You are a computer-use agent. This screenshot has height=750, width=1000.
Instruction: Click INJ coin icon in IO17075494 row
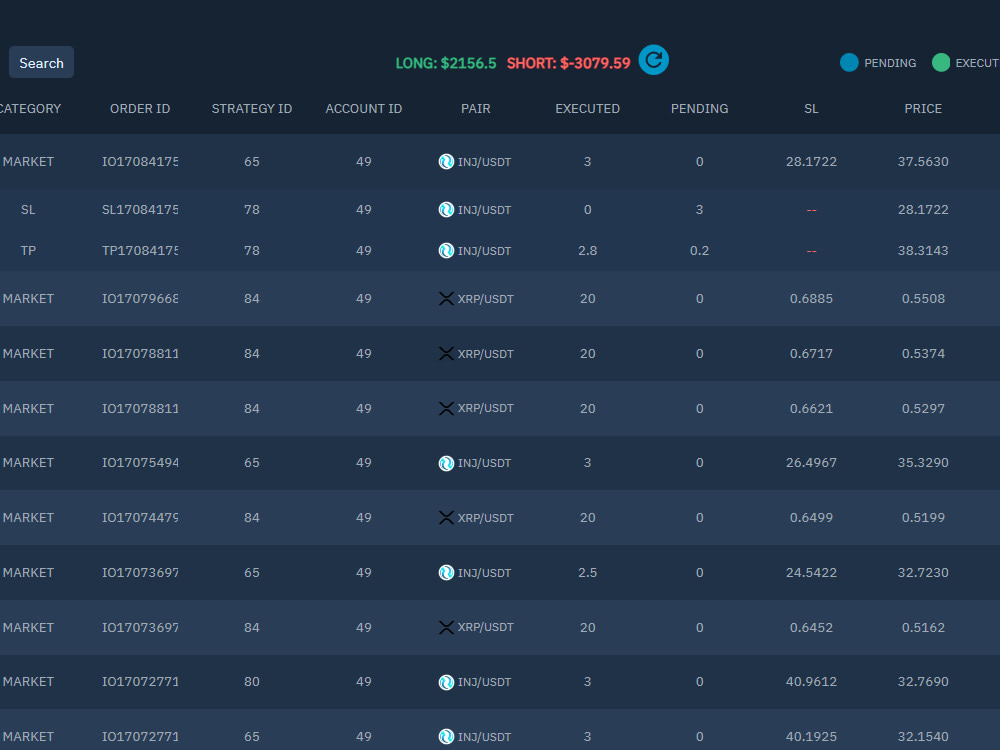[x=446, y=463]
